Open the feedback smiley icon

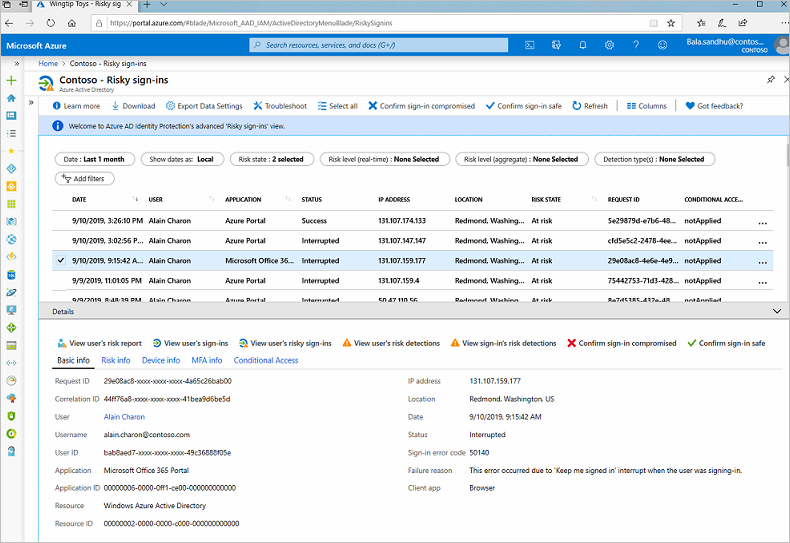click(662, 45)
